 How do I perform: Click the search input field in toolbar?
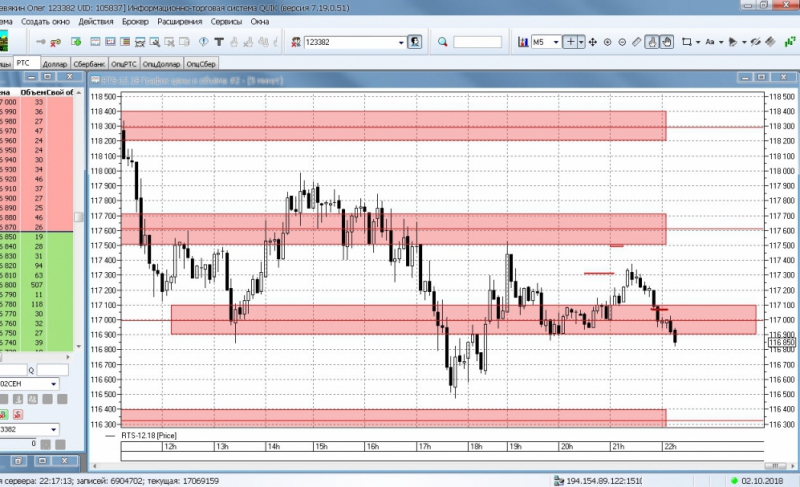[x=478, y=42]
